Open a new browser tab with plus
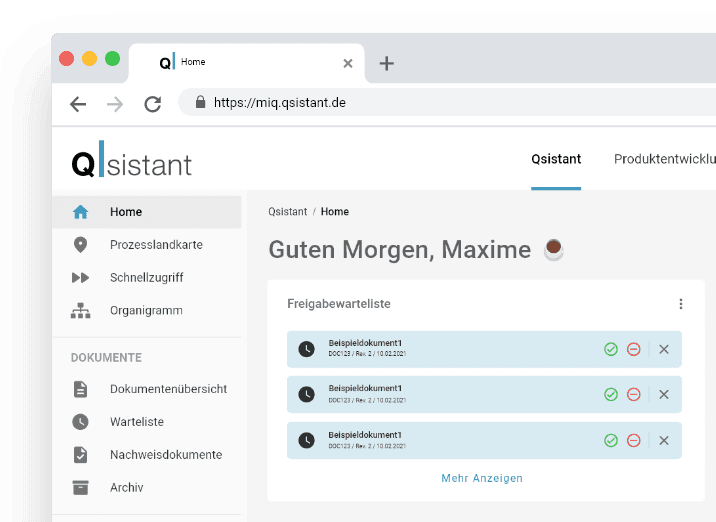This screenshot has height=522, width=716. (x=387, y=63)
